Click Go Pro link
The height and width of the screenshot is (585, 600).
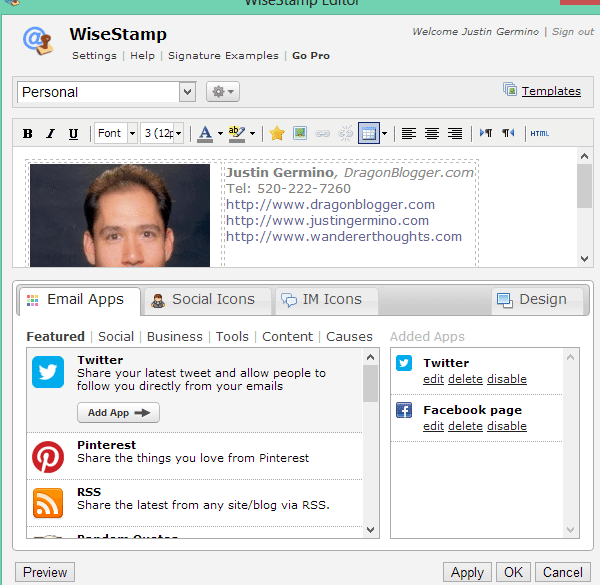pos(311,56)
